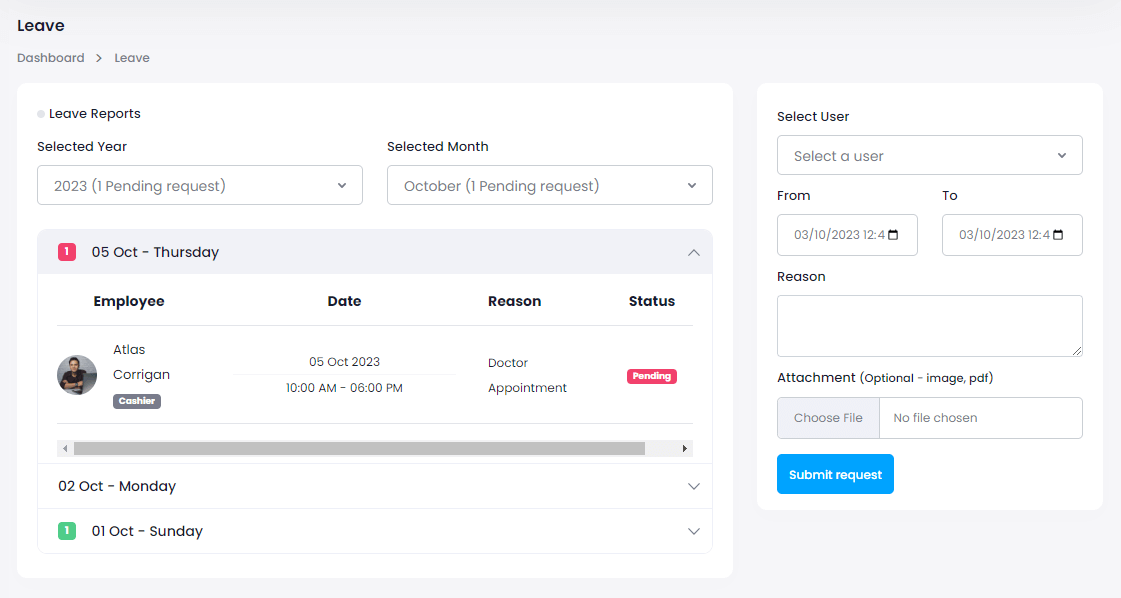Click the horizontal table scrollbar
Viewport: 1121px width, 598px height.
(360, 449)
